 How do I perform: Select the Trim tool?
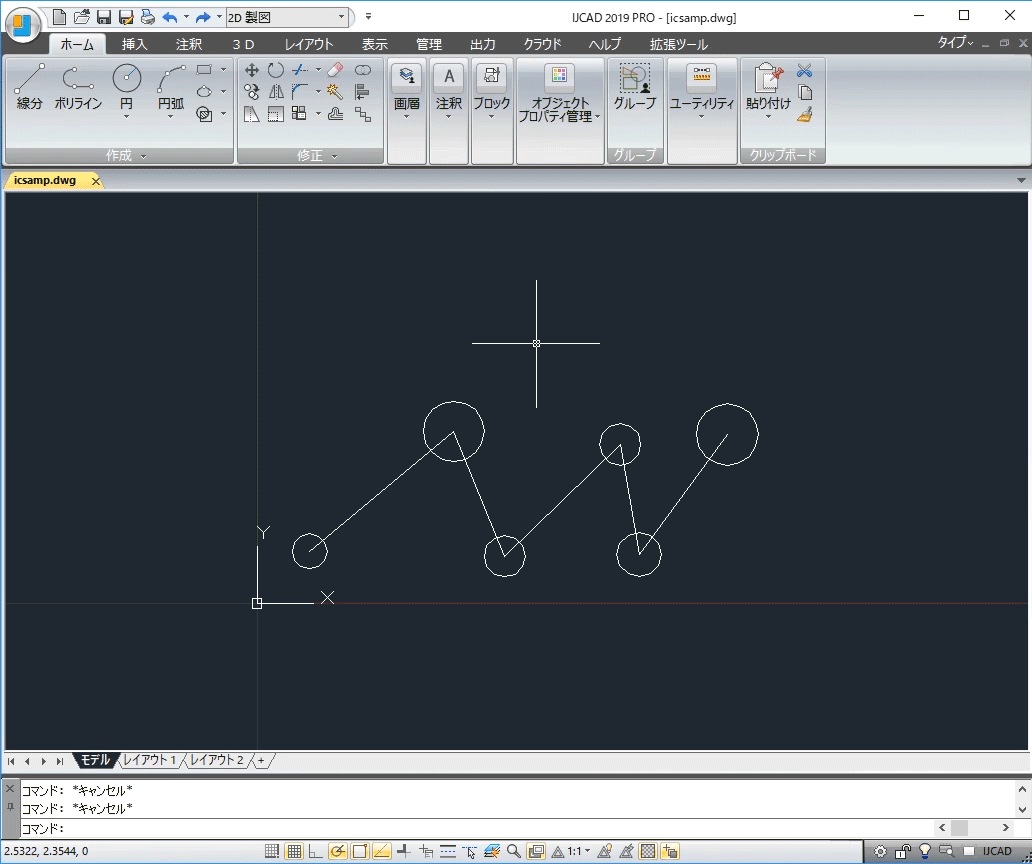tap(300, 70)
